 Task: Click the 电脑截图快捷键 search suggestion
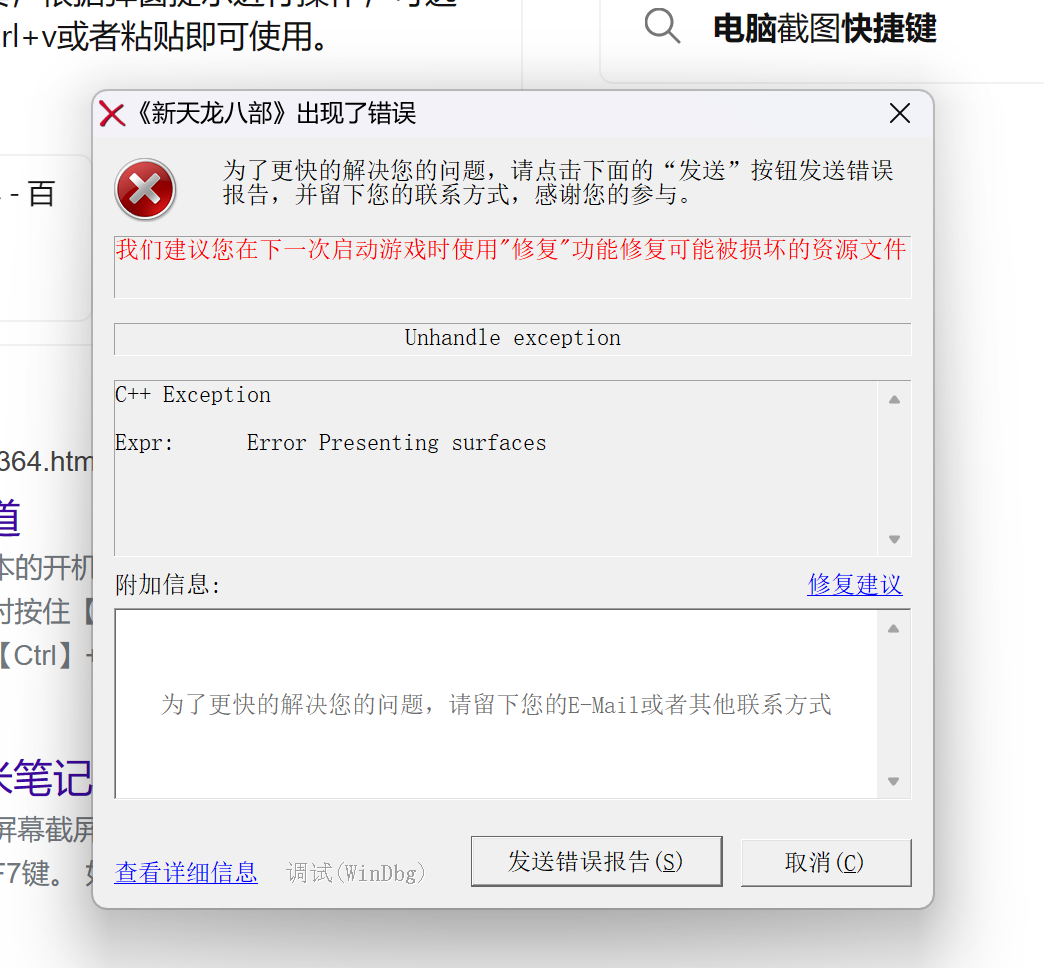point(824,29)
